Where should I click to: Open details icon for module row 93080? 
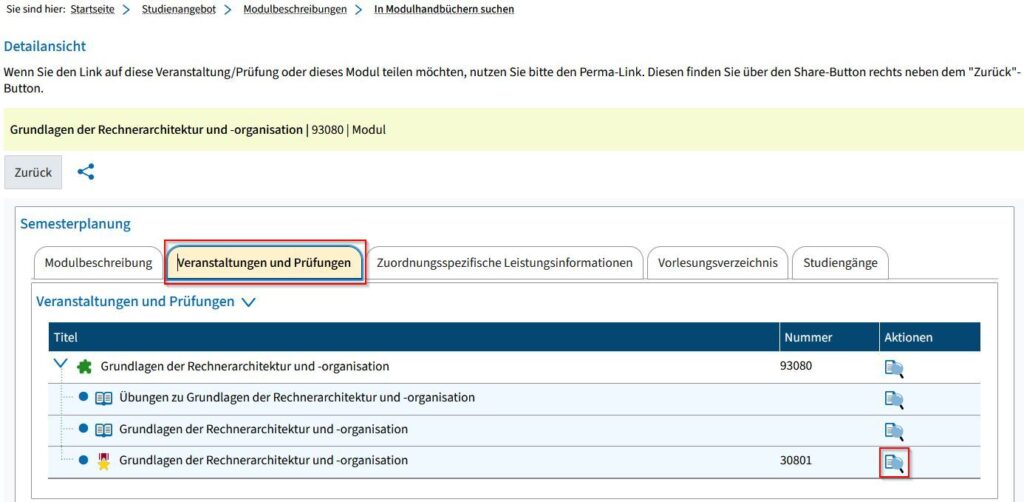(x=894, y=369)
